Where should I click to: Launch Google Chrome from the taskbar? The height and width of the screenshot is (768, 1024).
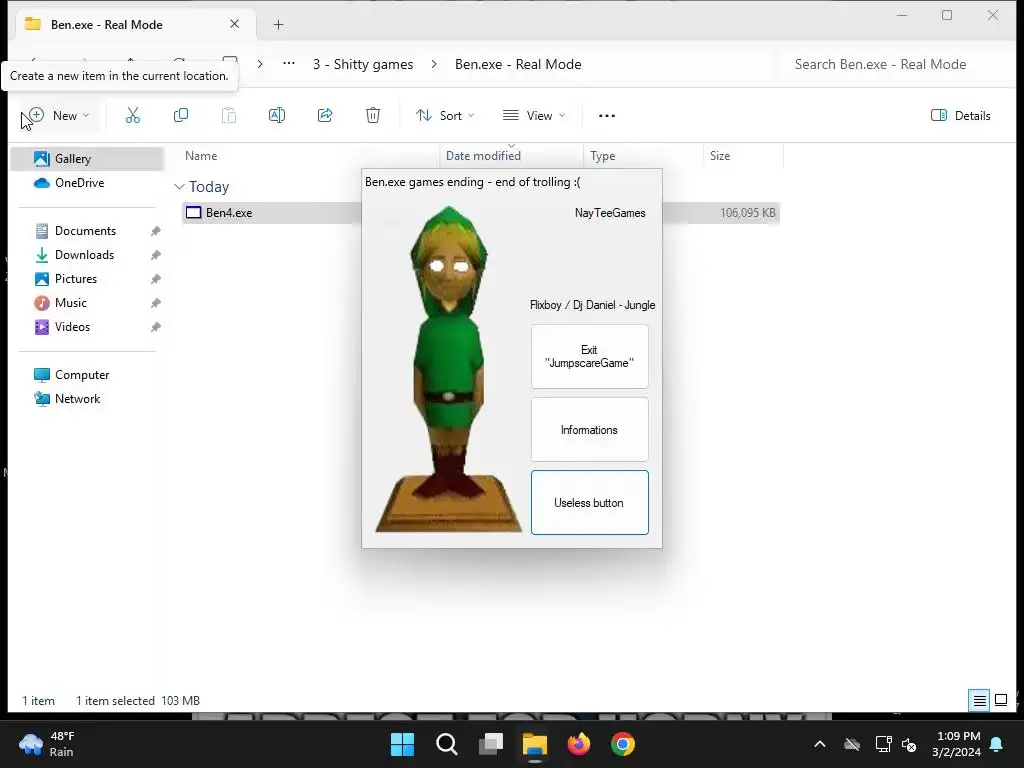[x=623, y=744]
